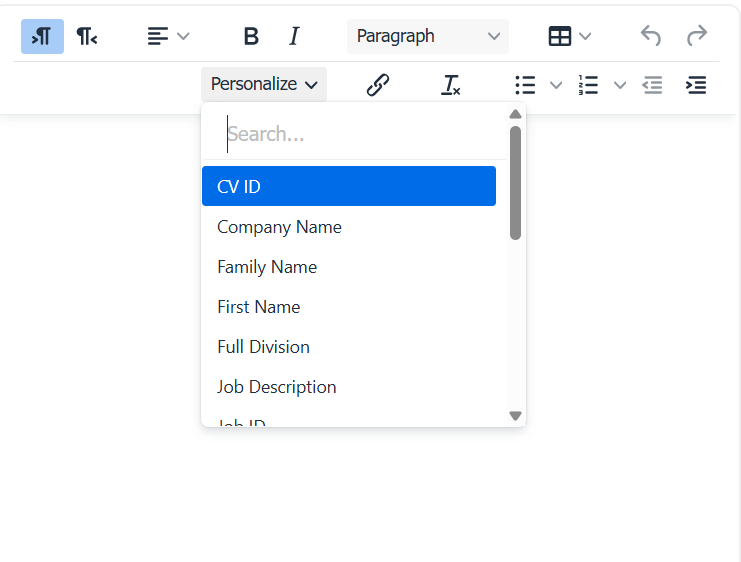Click the scroll down arrow in list
The height and width of the screenshot is (562, 741).
pos(516,415)
